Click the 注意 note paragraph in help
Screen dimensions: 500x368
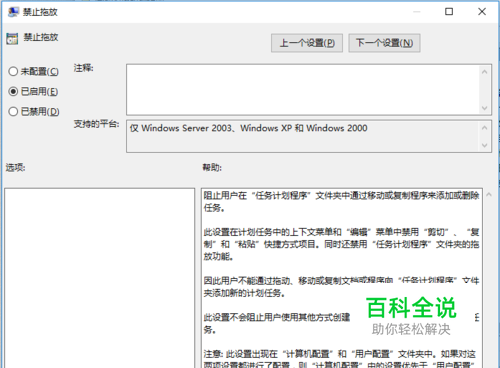click(x=340, y=358)
